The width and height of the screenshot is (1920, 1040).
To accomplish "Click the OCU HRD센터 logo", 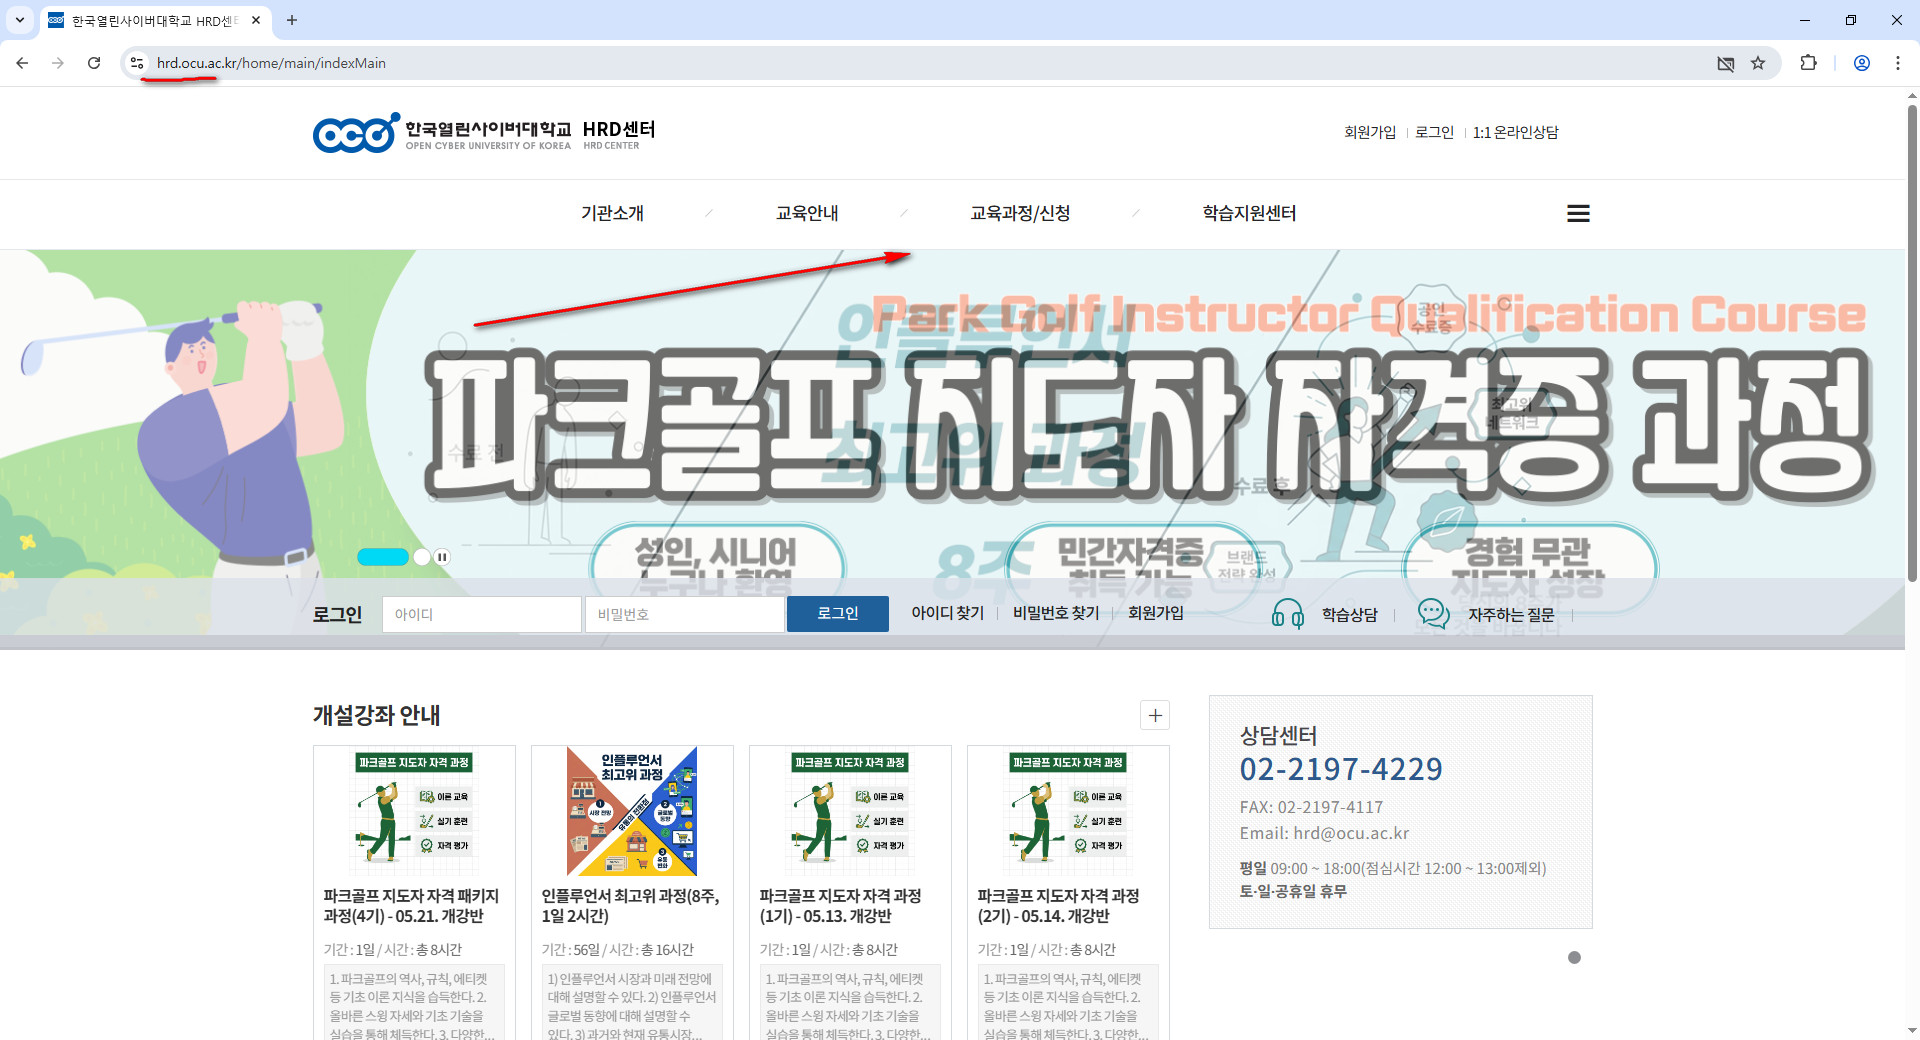I will click(x=484, y=132).
